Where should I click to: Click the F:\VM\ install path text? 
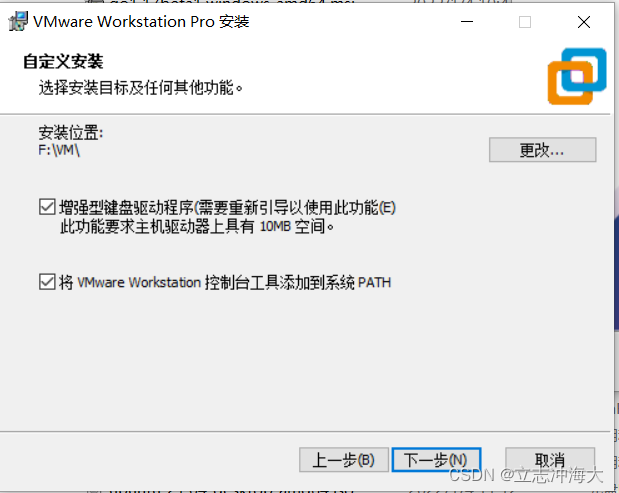(x=59, y=150)
